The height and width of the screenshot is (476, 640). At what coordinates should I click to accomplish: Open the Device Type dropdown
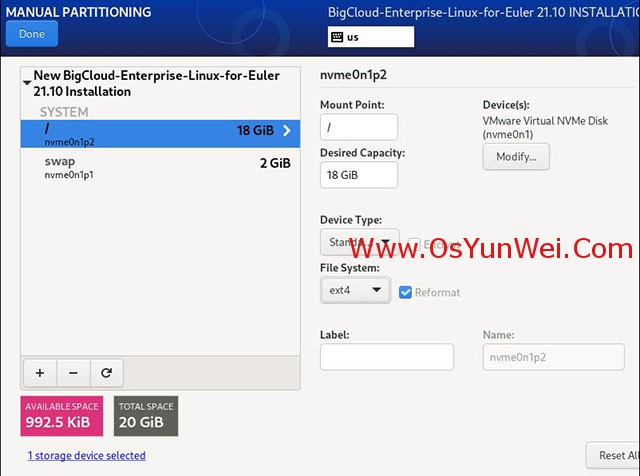pos(360,242)
